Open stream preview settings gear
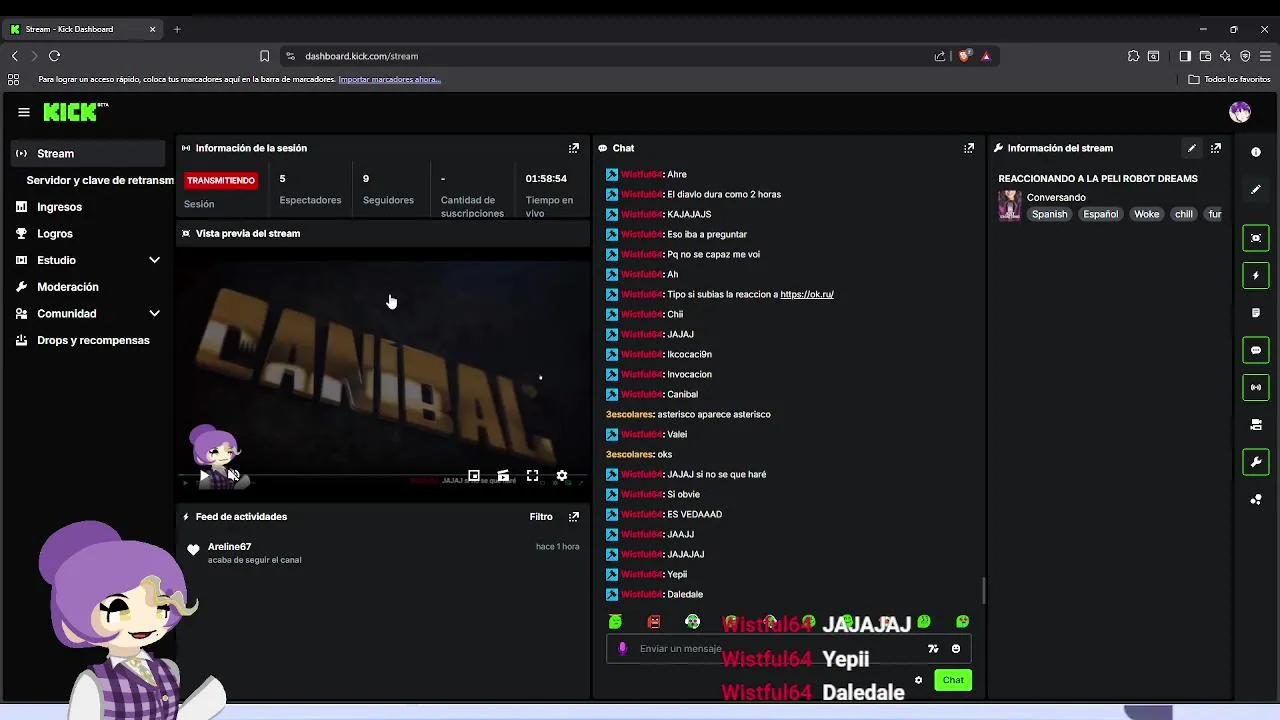Image resolution: width=1280 pixels, height=720 pixels. click(x=562, y=476)
